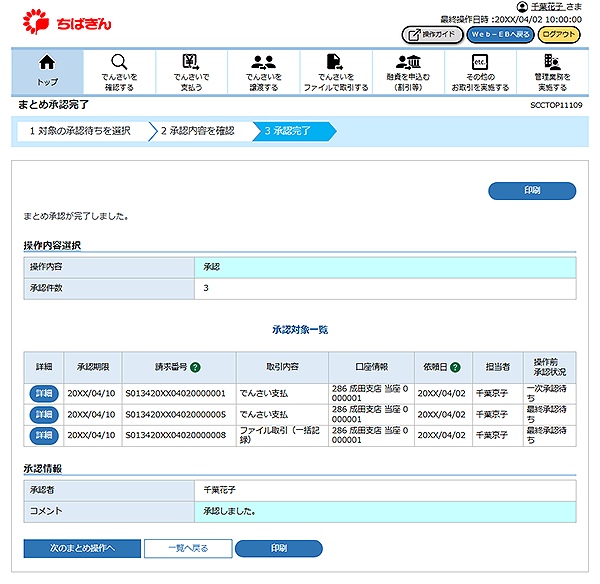Click Web-EBへ戻る button

(x=499, y=35)
